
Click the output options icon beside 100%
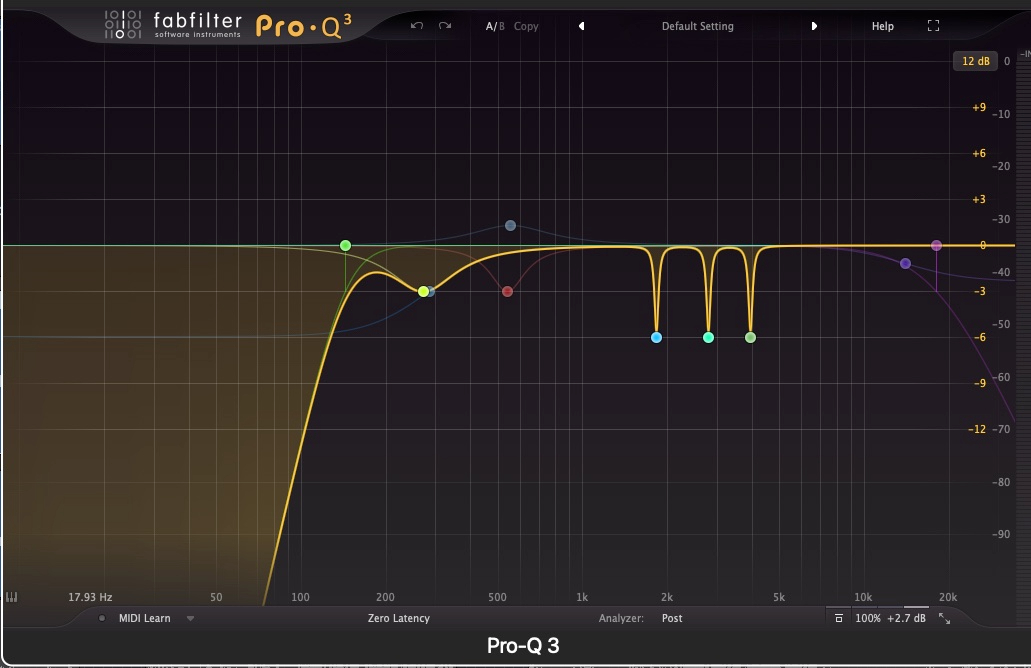[x=838, y=619]
